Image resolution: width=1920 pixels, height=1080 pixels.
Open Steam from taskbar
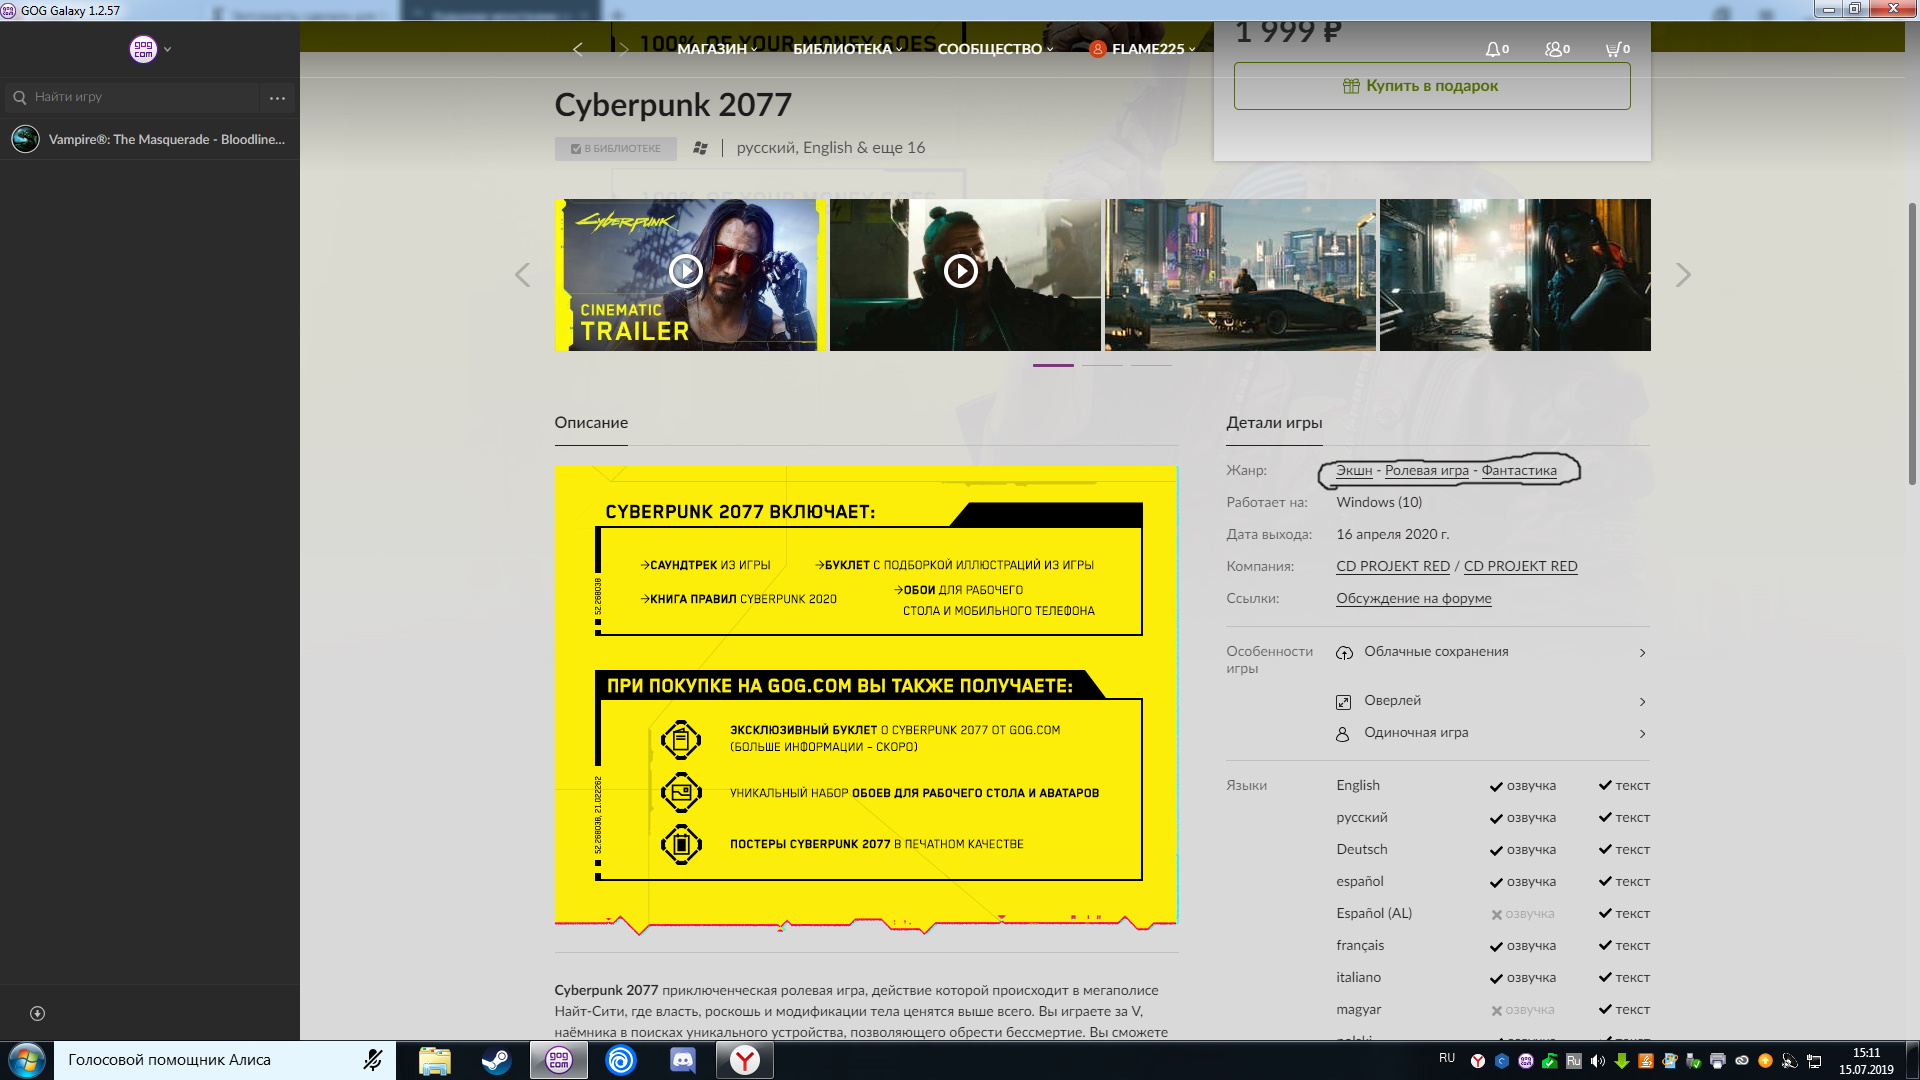point(496,1060)
